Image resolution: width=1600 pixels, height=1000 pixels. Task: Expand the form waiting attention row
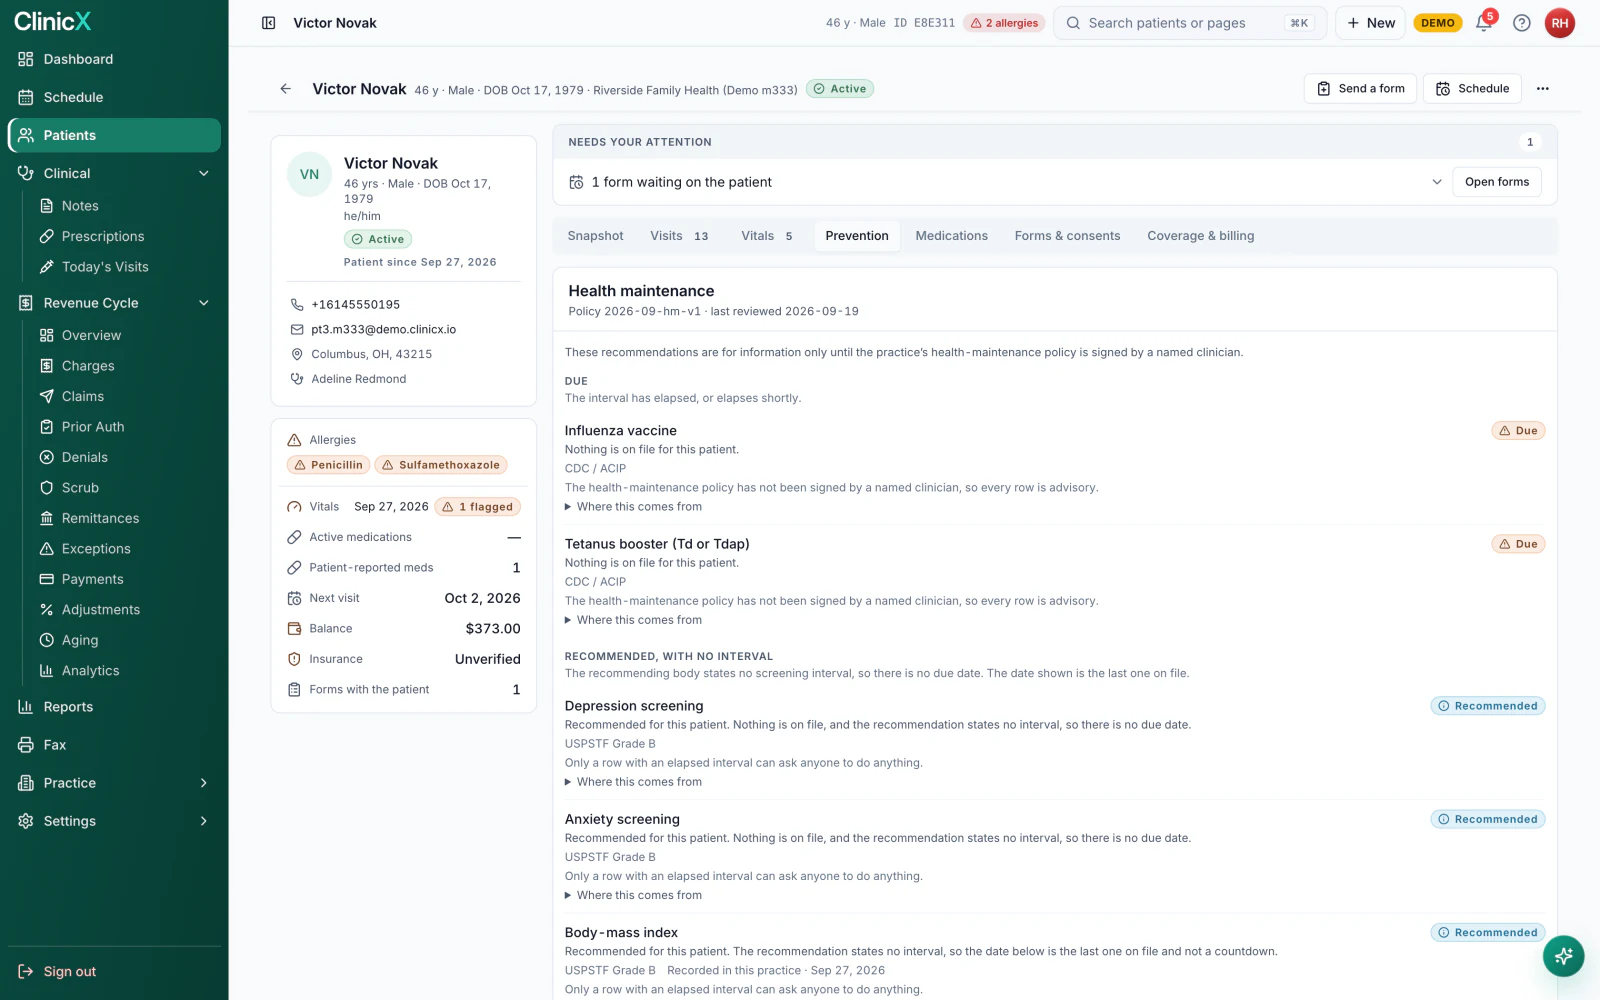tap(1437, 182)
